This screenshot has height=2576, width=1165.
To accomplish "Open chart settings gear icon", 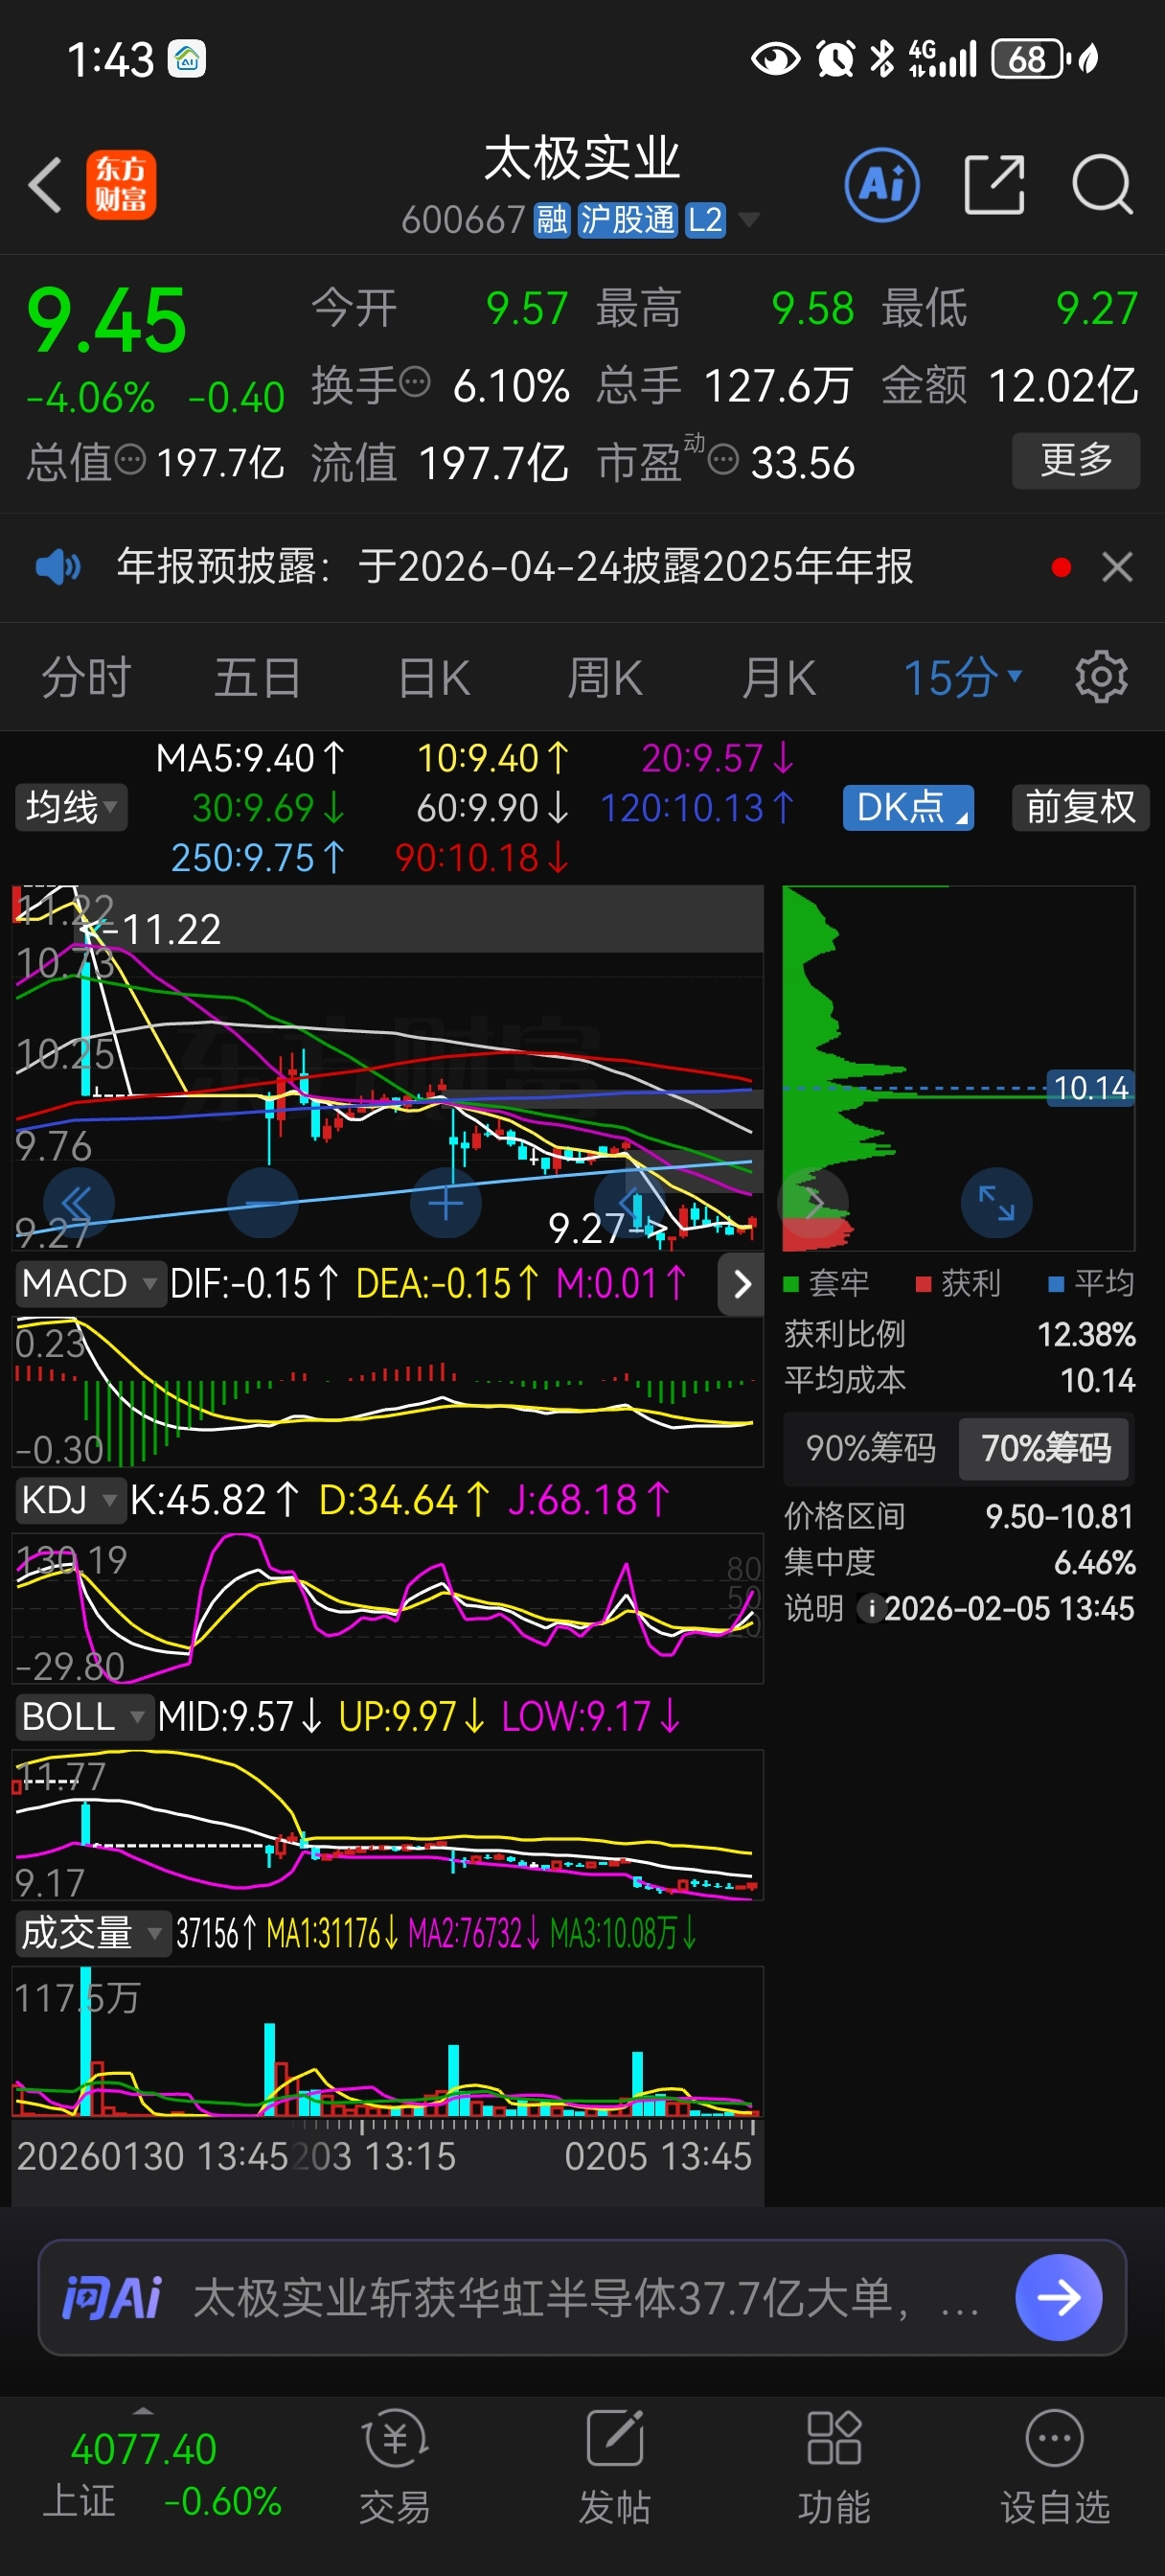I will pyautogui.click(x=1101, y=677).
